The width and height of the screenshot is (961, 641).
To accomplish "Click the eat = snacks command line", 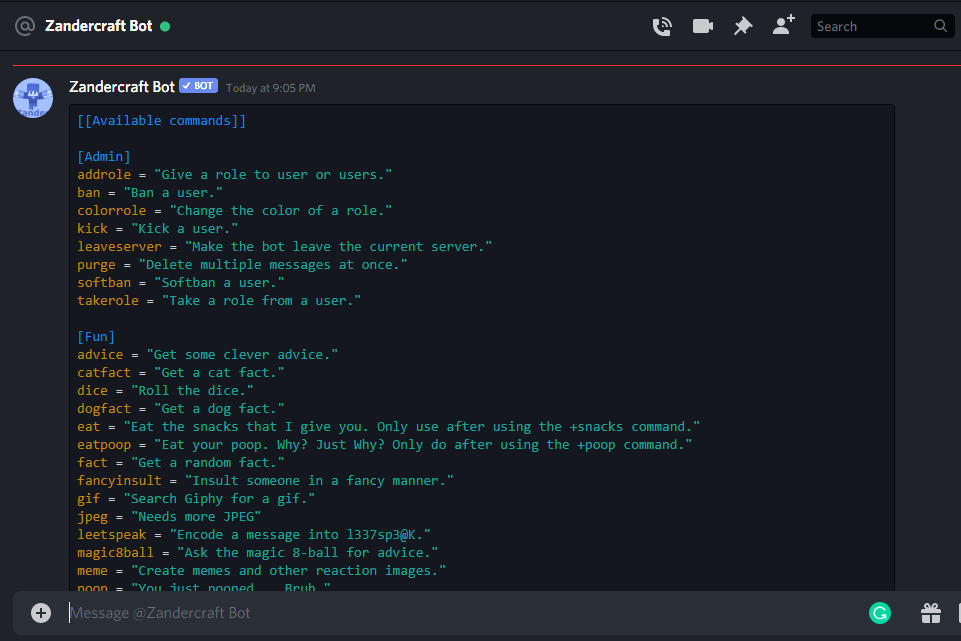I will coord(389,427).
